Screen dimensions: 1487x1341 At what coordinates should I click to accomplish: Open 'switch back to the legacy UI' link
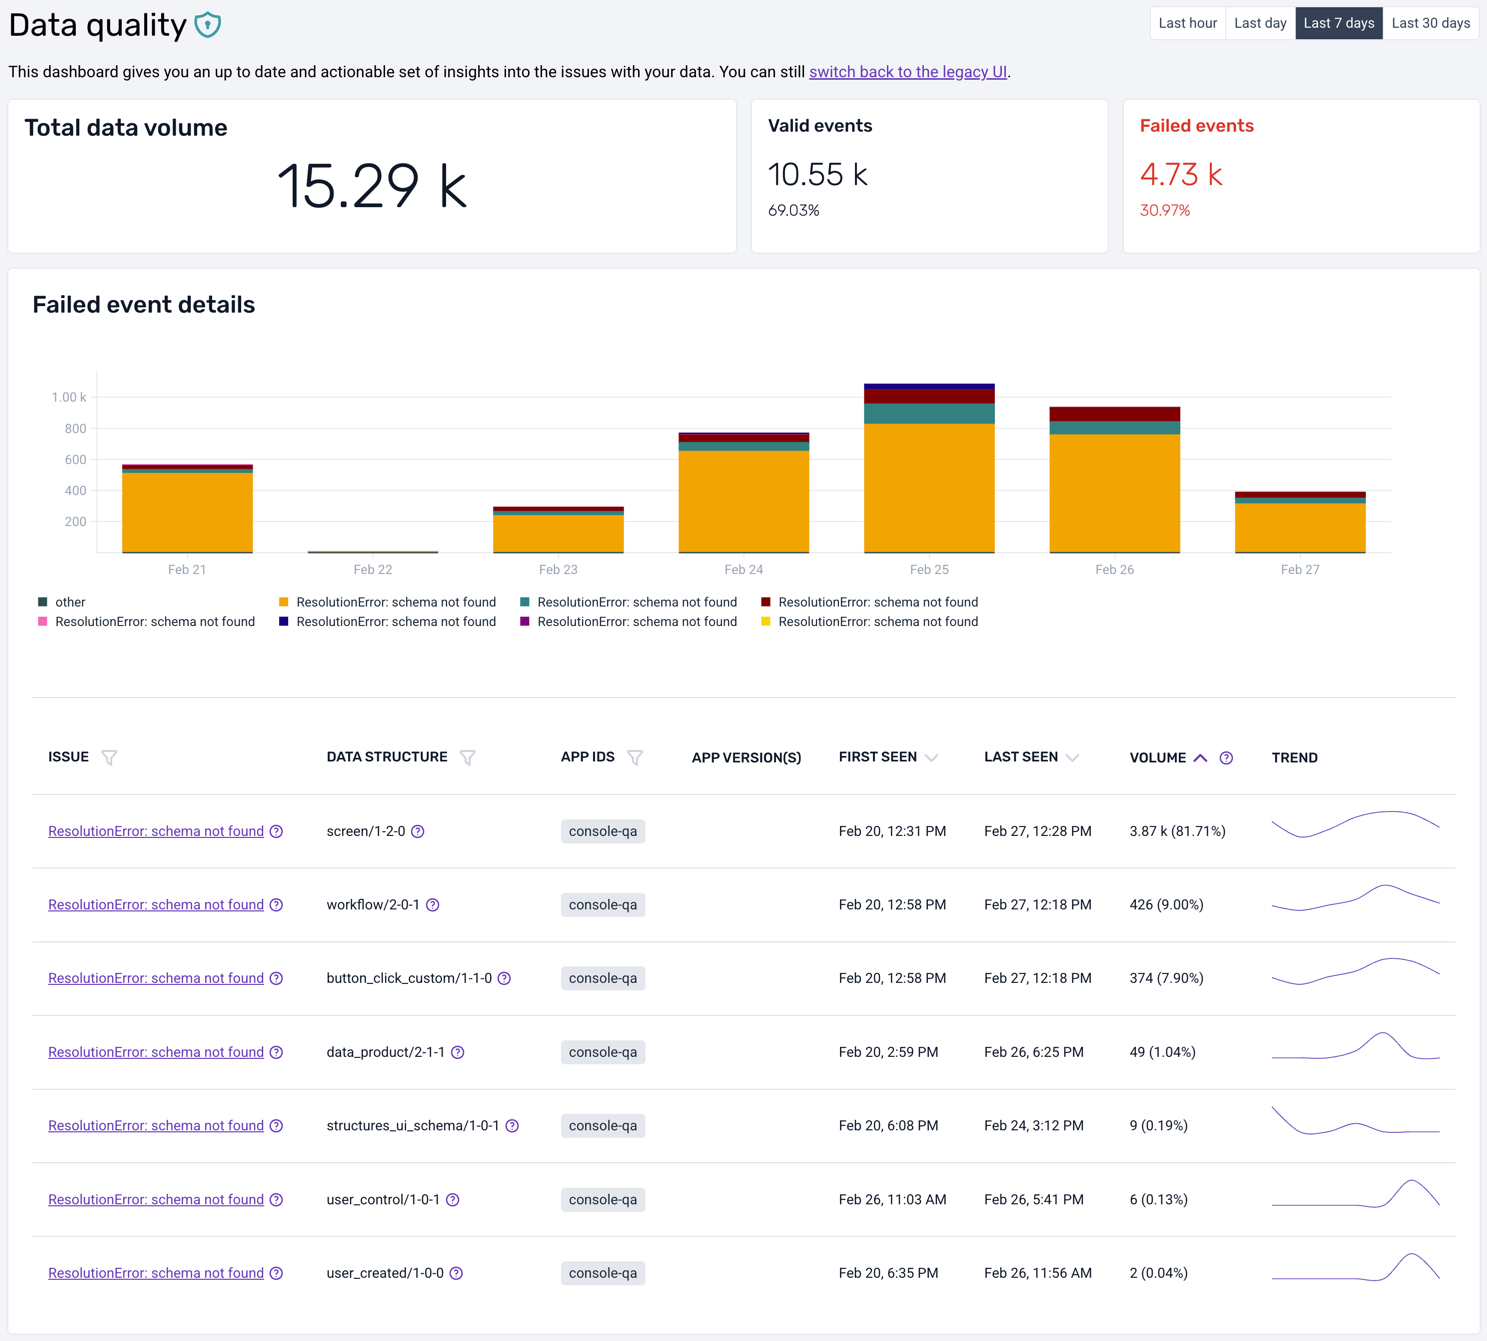[x=907, y=72]
